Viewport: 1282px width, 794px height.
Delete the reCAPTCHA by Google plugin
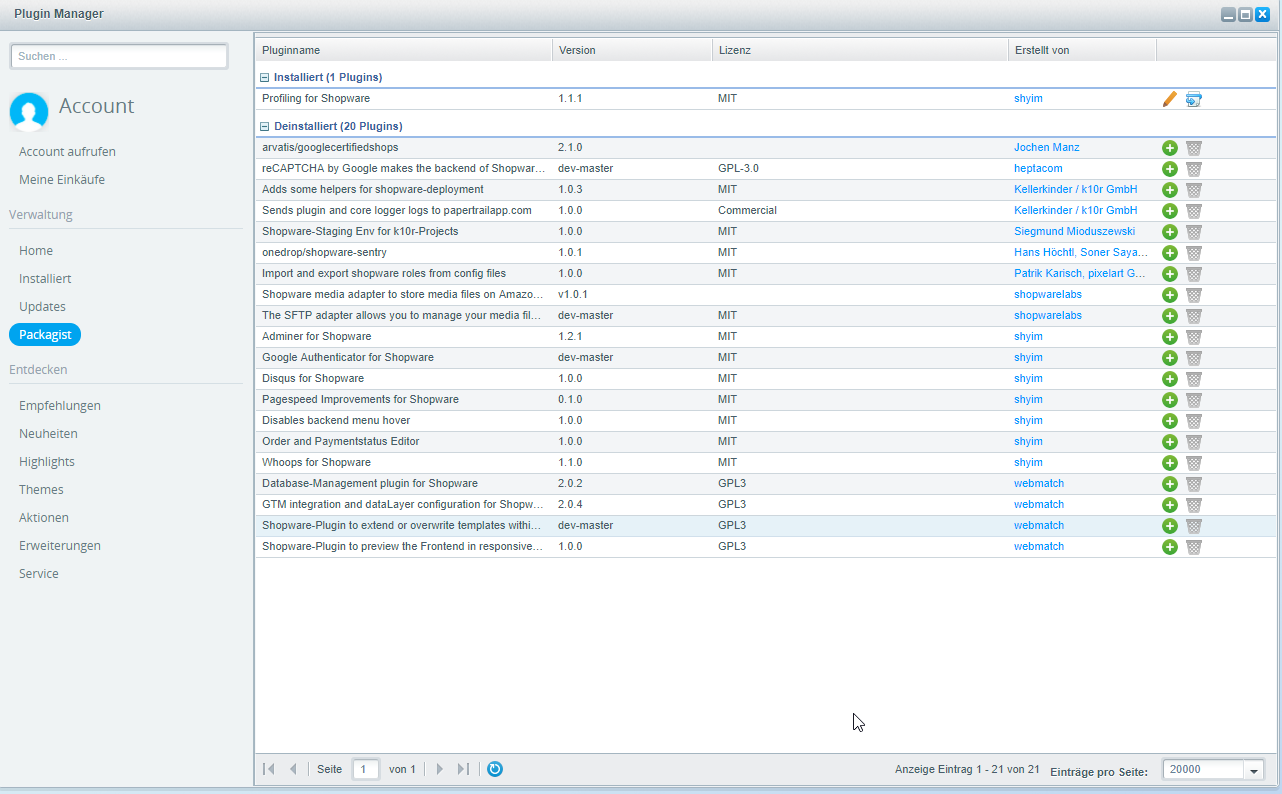tap(1194, 169)
